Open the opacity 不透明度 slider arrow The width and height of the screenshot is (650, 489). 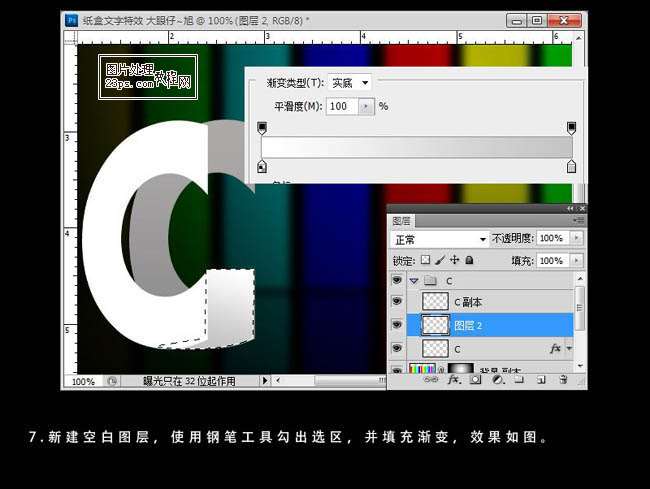pyautogui.click(x=576, y=238)
